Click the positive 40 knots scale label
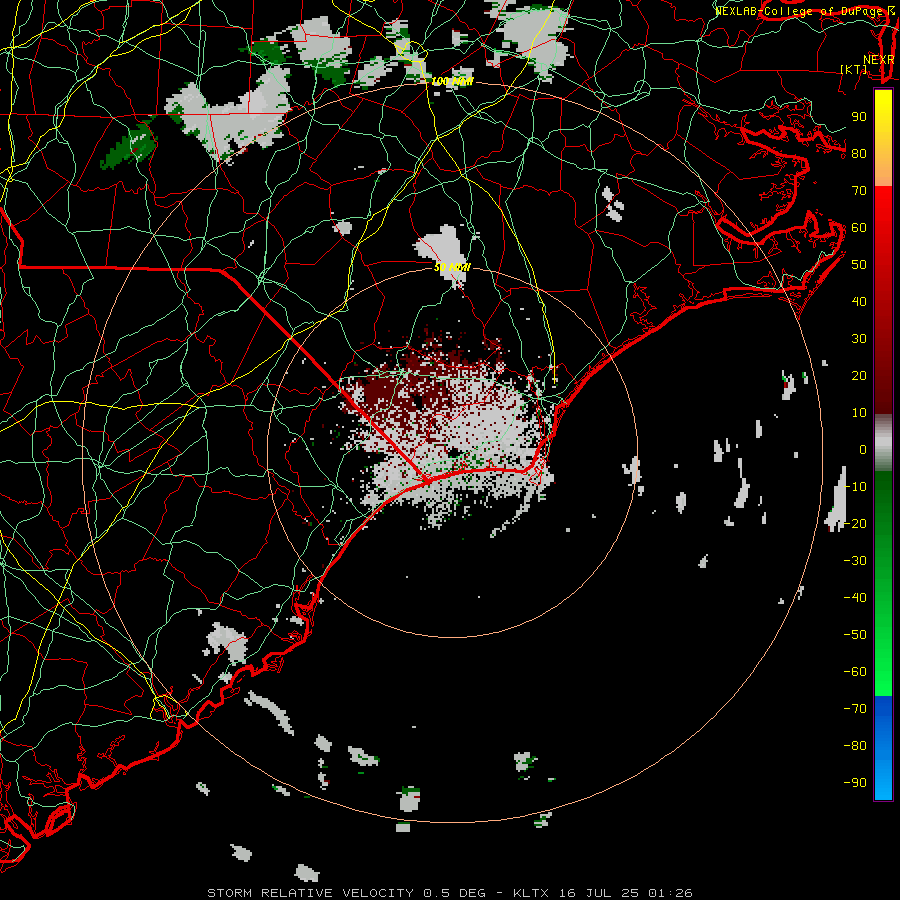 point(859,302)
